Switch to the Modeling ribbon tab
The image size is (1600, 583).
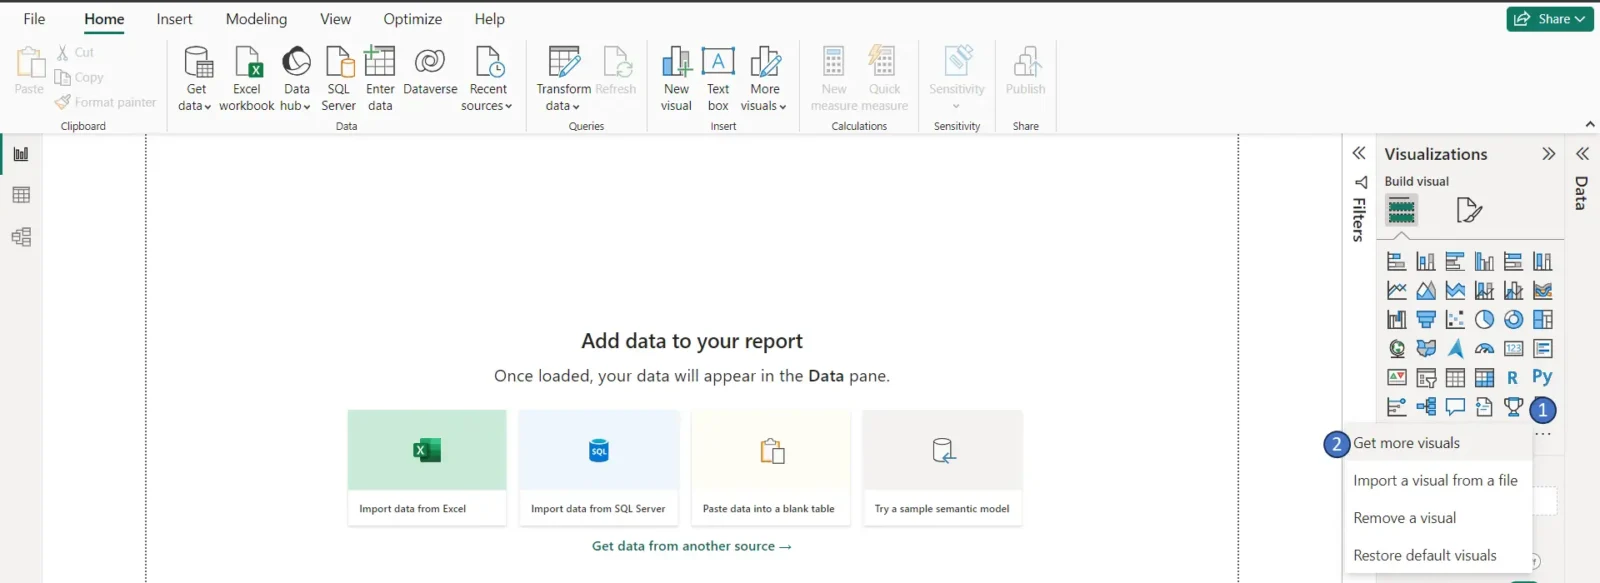click(x=256, y=19)
